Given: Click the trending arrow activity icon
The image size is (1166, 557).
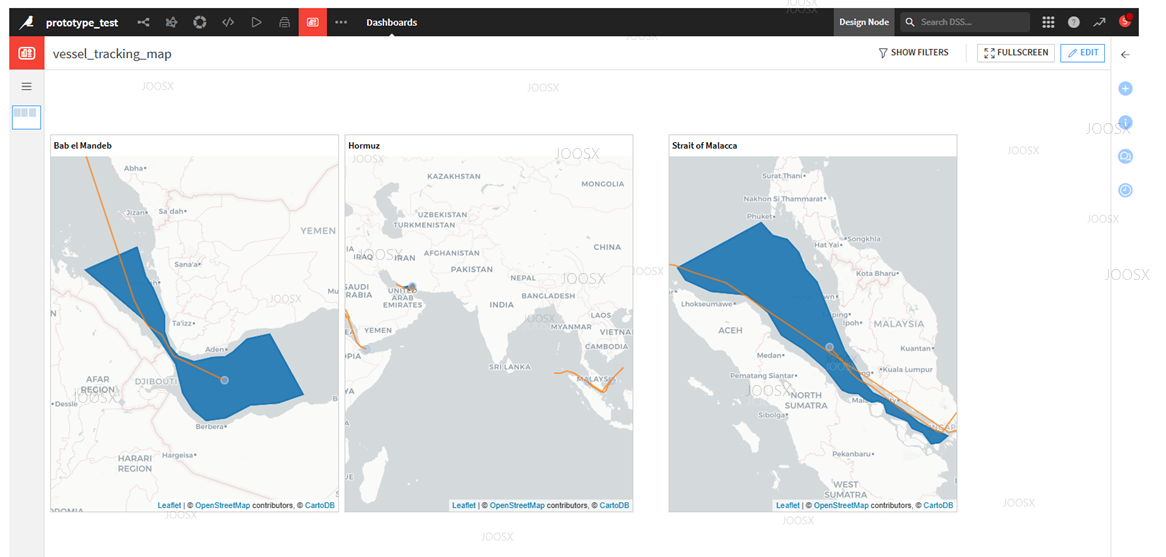Looking at the screenshot, I should pyautogui.click(x=1099, y=22).
